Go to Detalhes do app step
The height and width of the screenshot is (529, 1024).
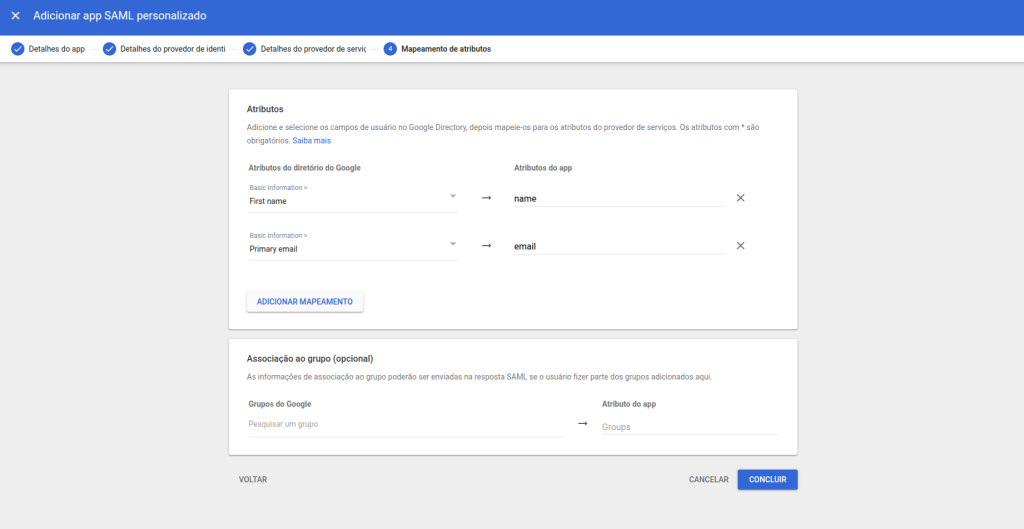pyautogui.click(x=57, y=49)
